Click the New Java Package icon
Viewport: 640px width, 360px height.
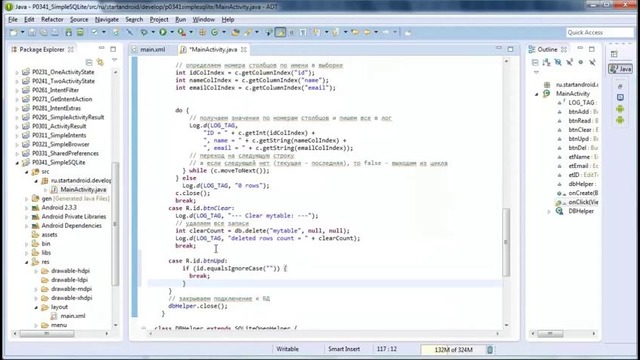point(202,32)
